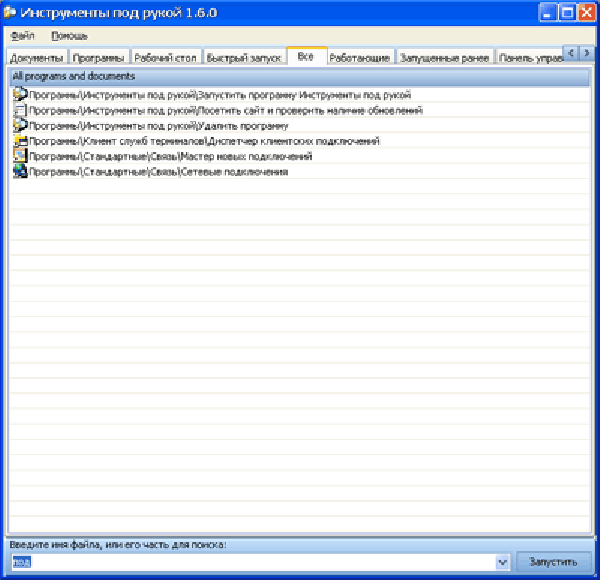
Task: Switch to the Работающие tab
Action: tap(360, 58)
